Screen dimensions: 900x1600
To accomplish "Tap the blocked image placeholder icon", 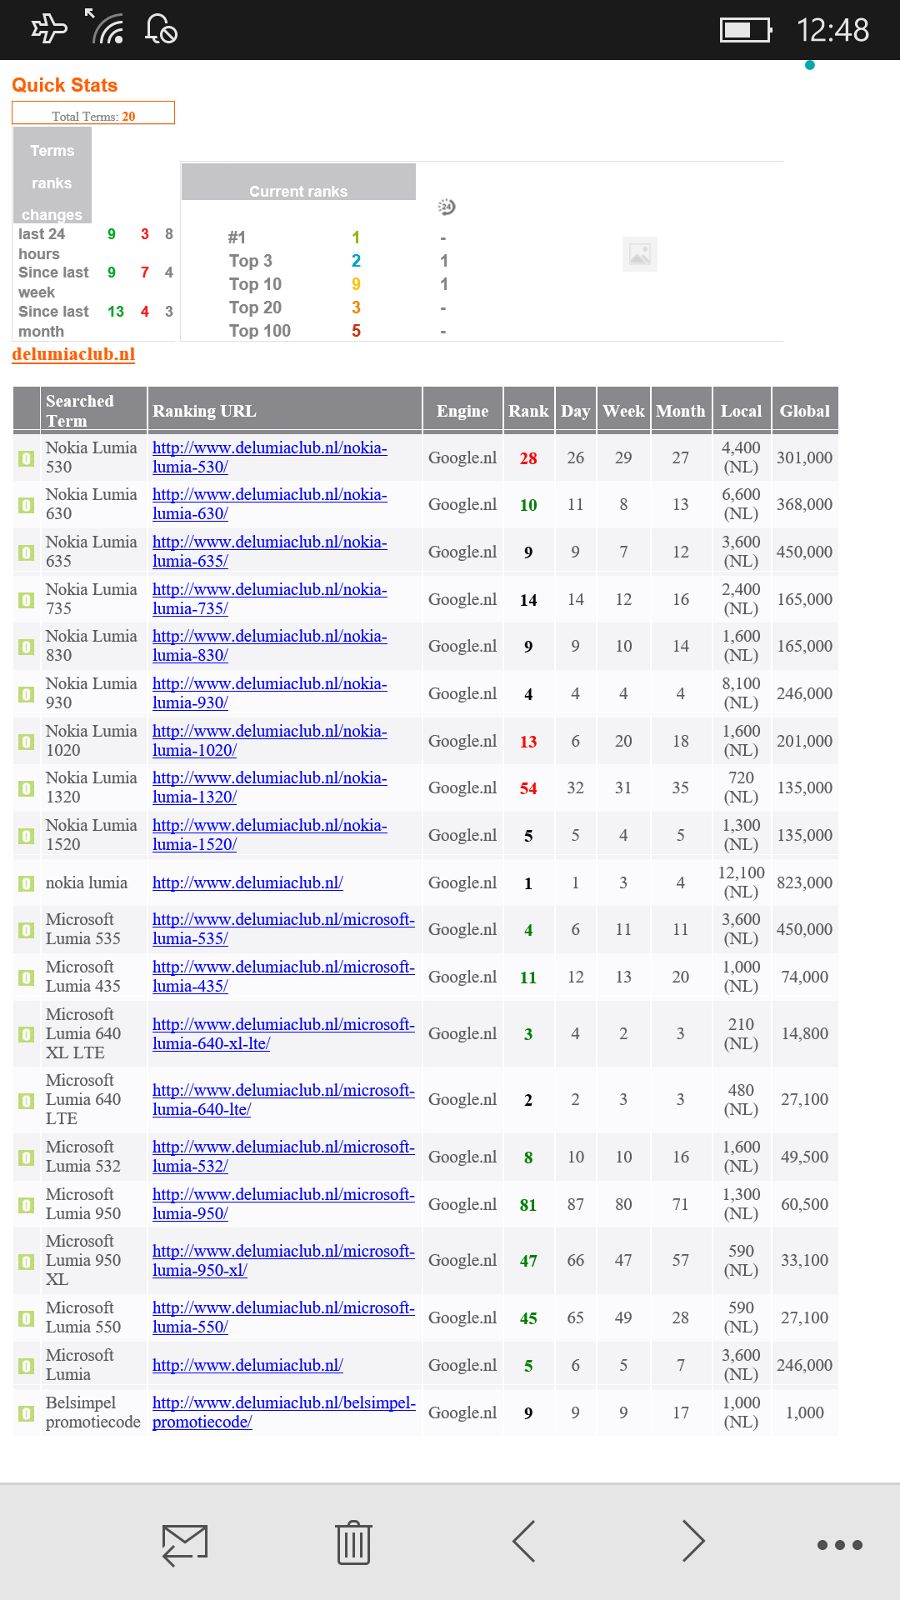I will pos(640,255).
